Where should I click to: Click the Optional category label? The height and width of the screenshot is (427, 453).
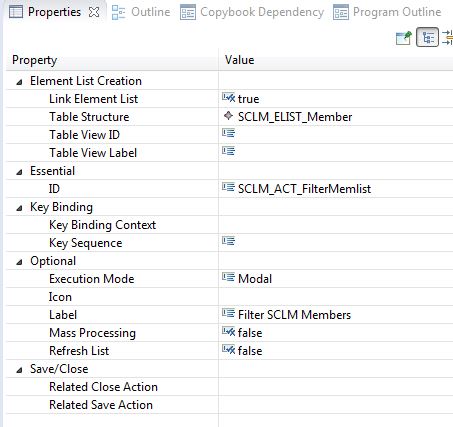coord(53,261)
